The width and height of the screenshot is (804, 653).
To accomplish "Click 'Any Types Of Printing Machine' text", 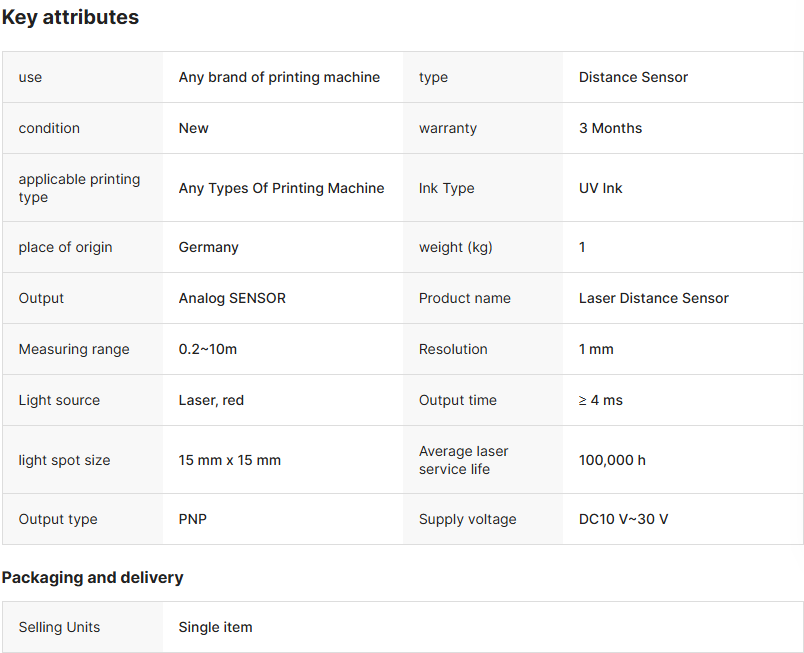I will [x=281, y=188].
